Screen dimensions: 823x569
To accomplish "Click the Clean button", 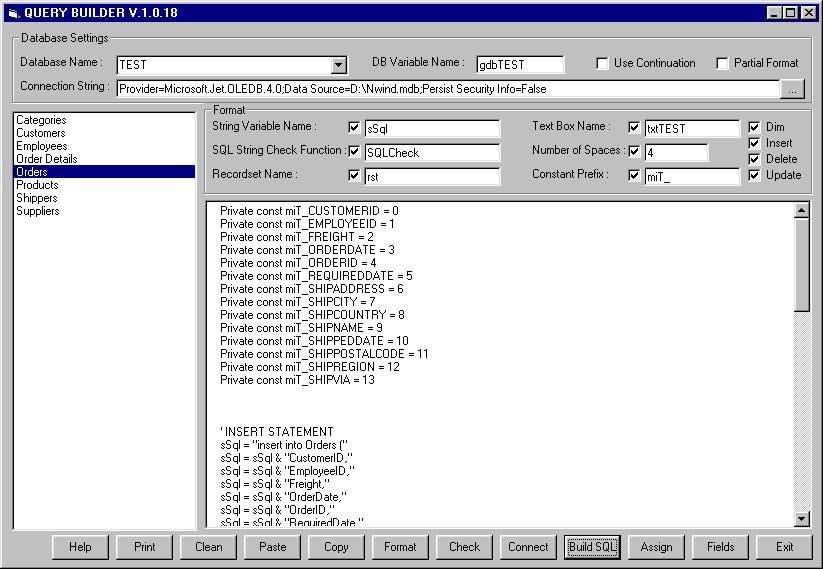I will tap(208, 547).
